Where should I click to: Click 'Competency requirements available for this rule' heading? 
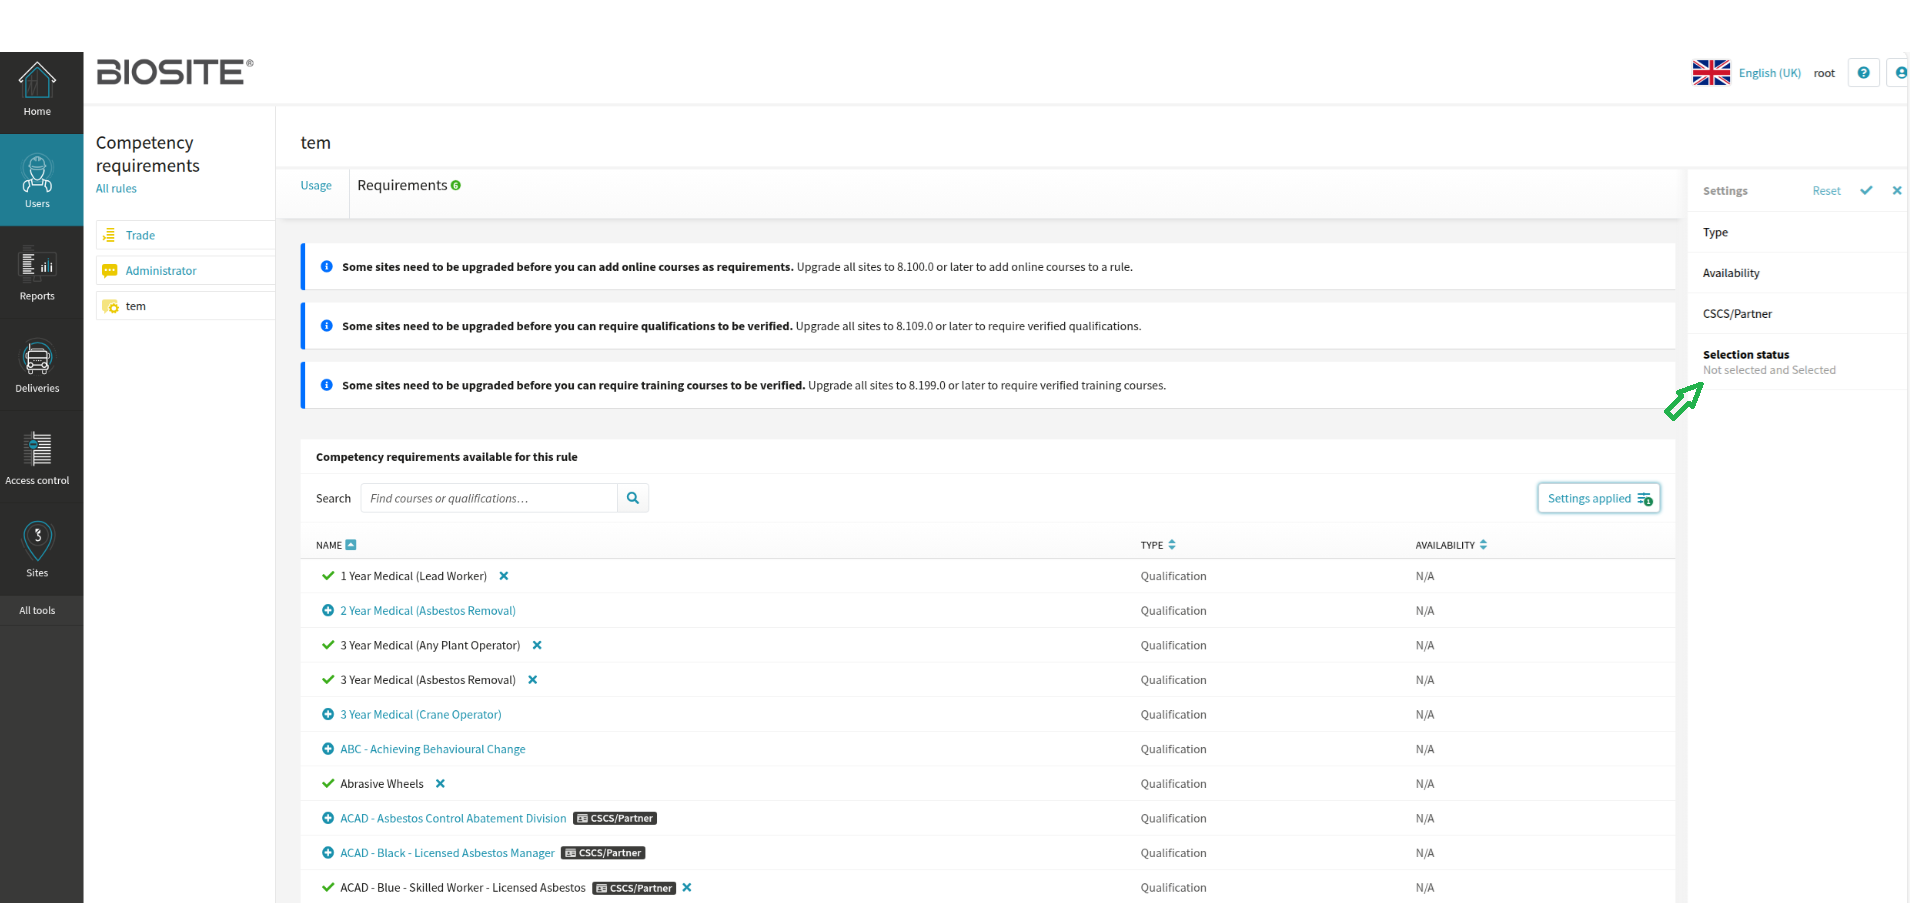click(x=447, y=457)
